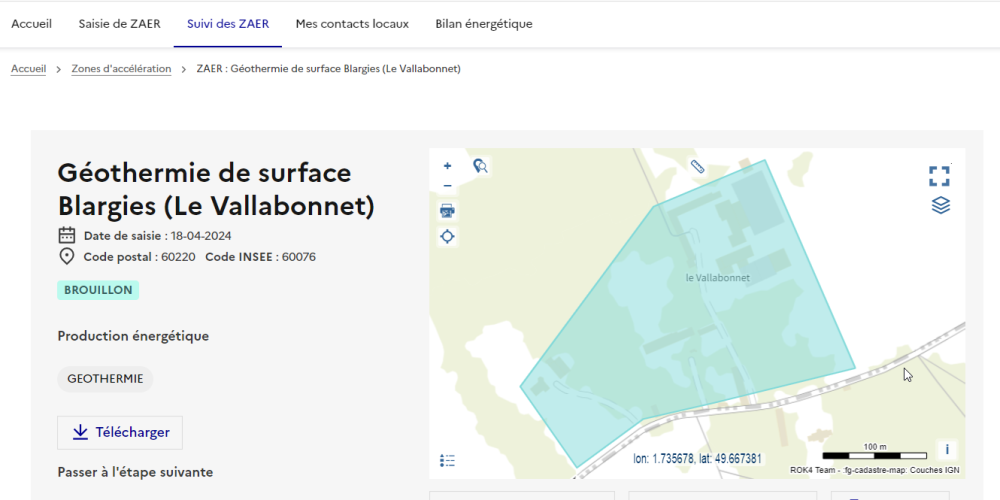The image size is (1000, 500).
Task: Switch map to fullscreen mode
Action: (x=939, y=176)
